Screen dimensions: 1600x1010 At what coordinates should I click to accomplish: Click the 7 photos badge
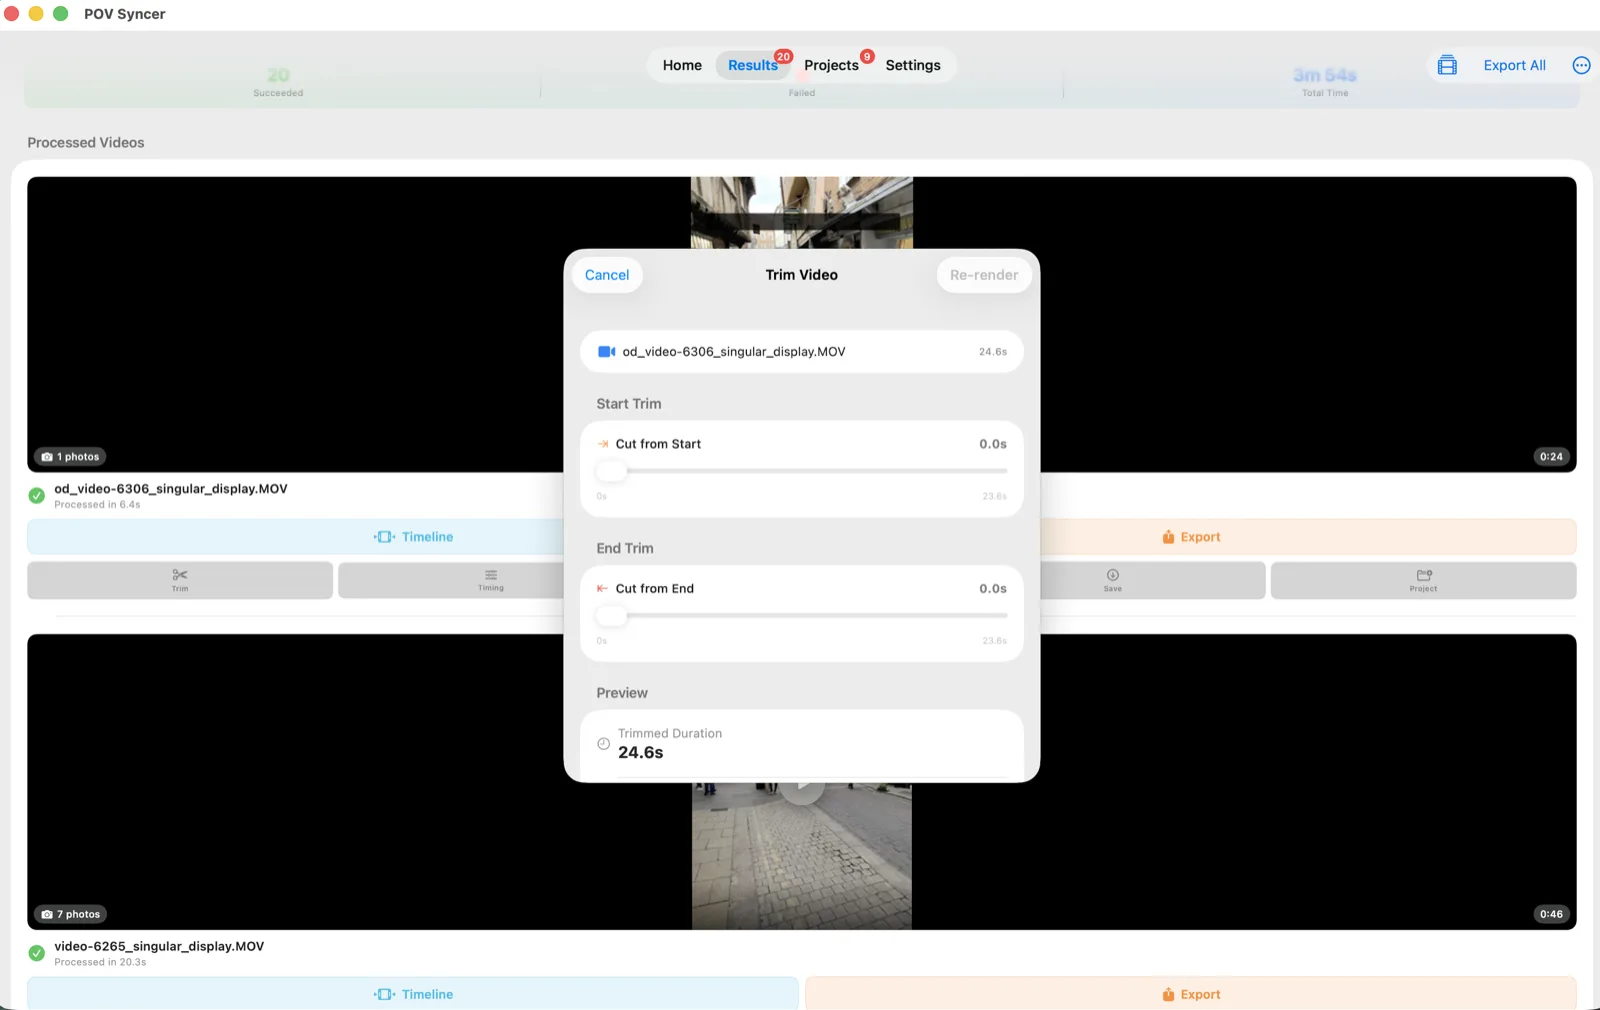pos(71,914)
